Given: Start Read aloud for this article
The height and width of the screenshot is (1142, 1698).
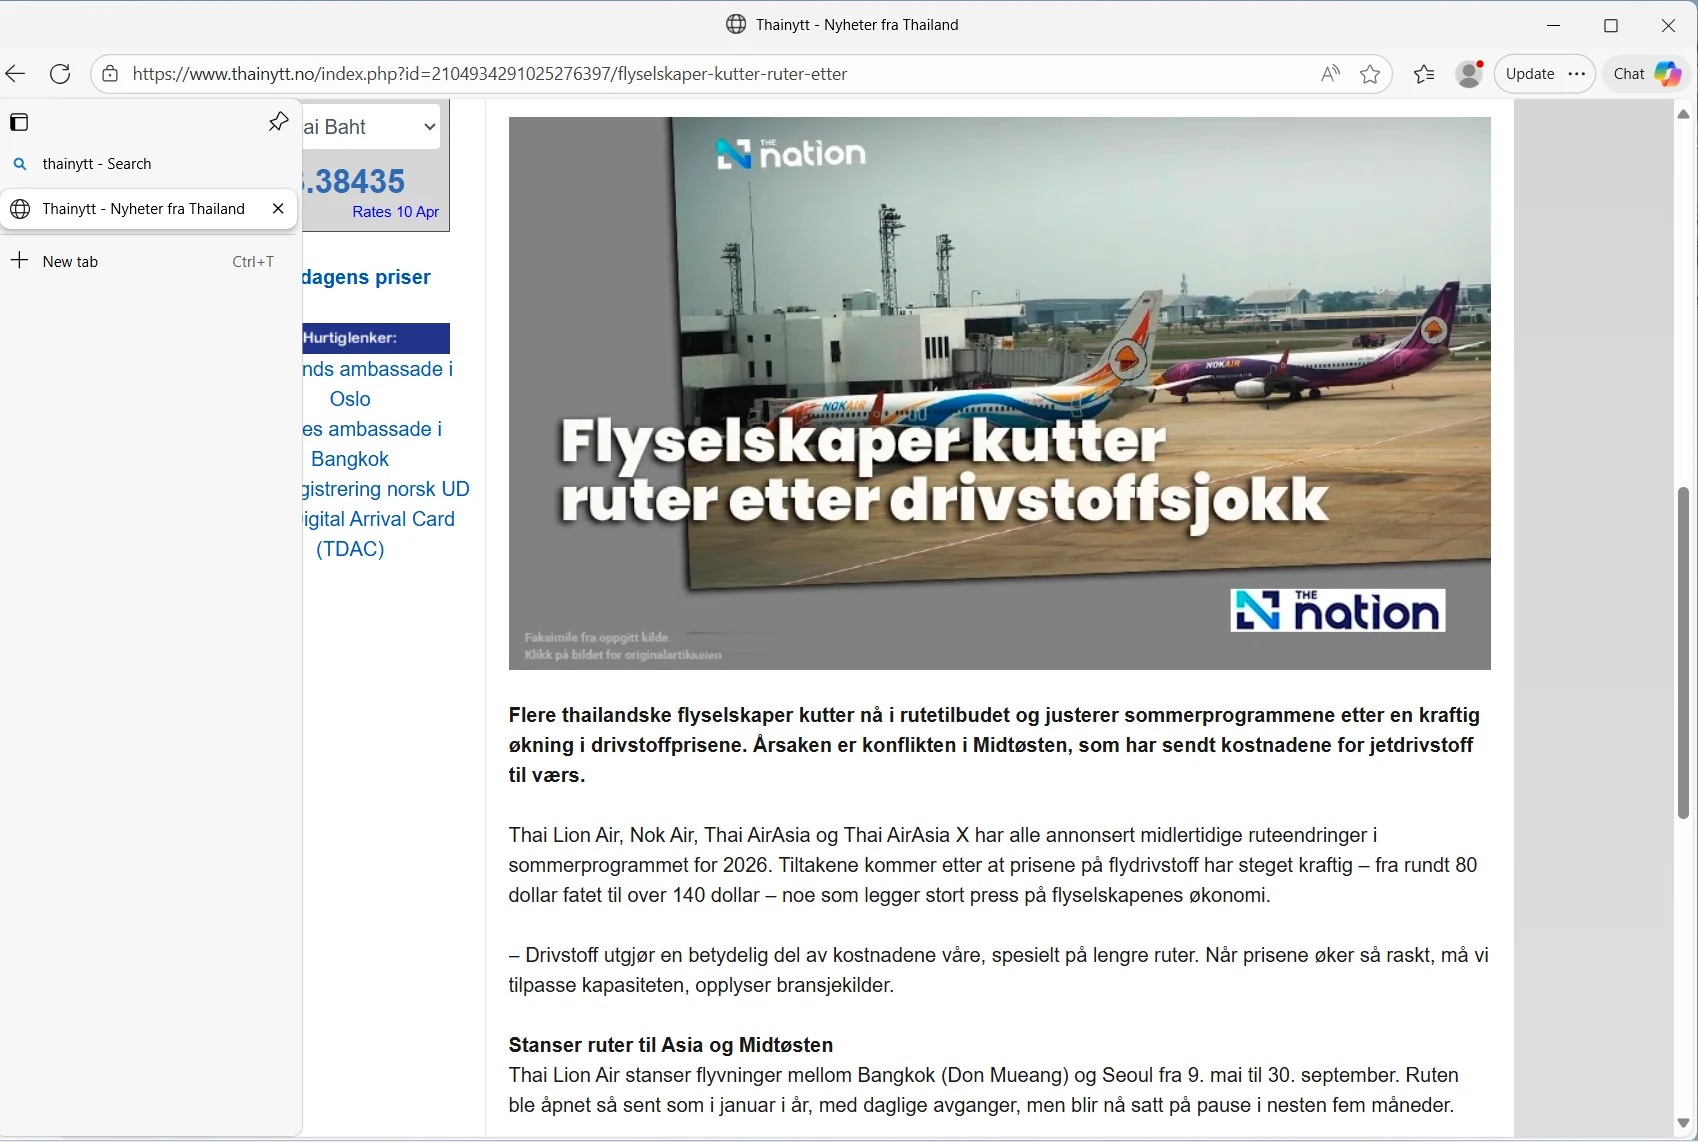Looking at the screenshot, I should pyautogui.click(x=1330, y=73).
